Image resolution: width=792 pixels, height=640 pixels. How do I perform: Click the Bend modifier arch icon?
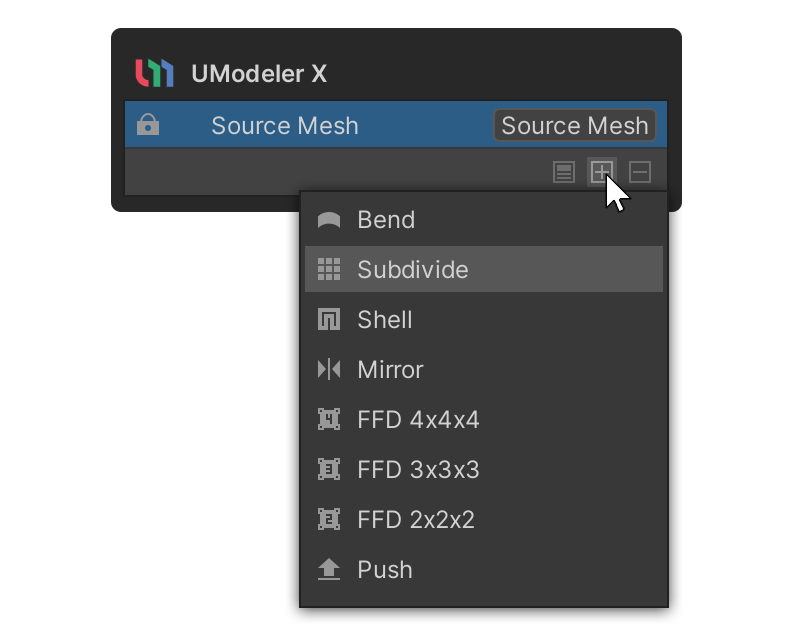point(329,220)
